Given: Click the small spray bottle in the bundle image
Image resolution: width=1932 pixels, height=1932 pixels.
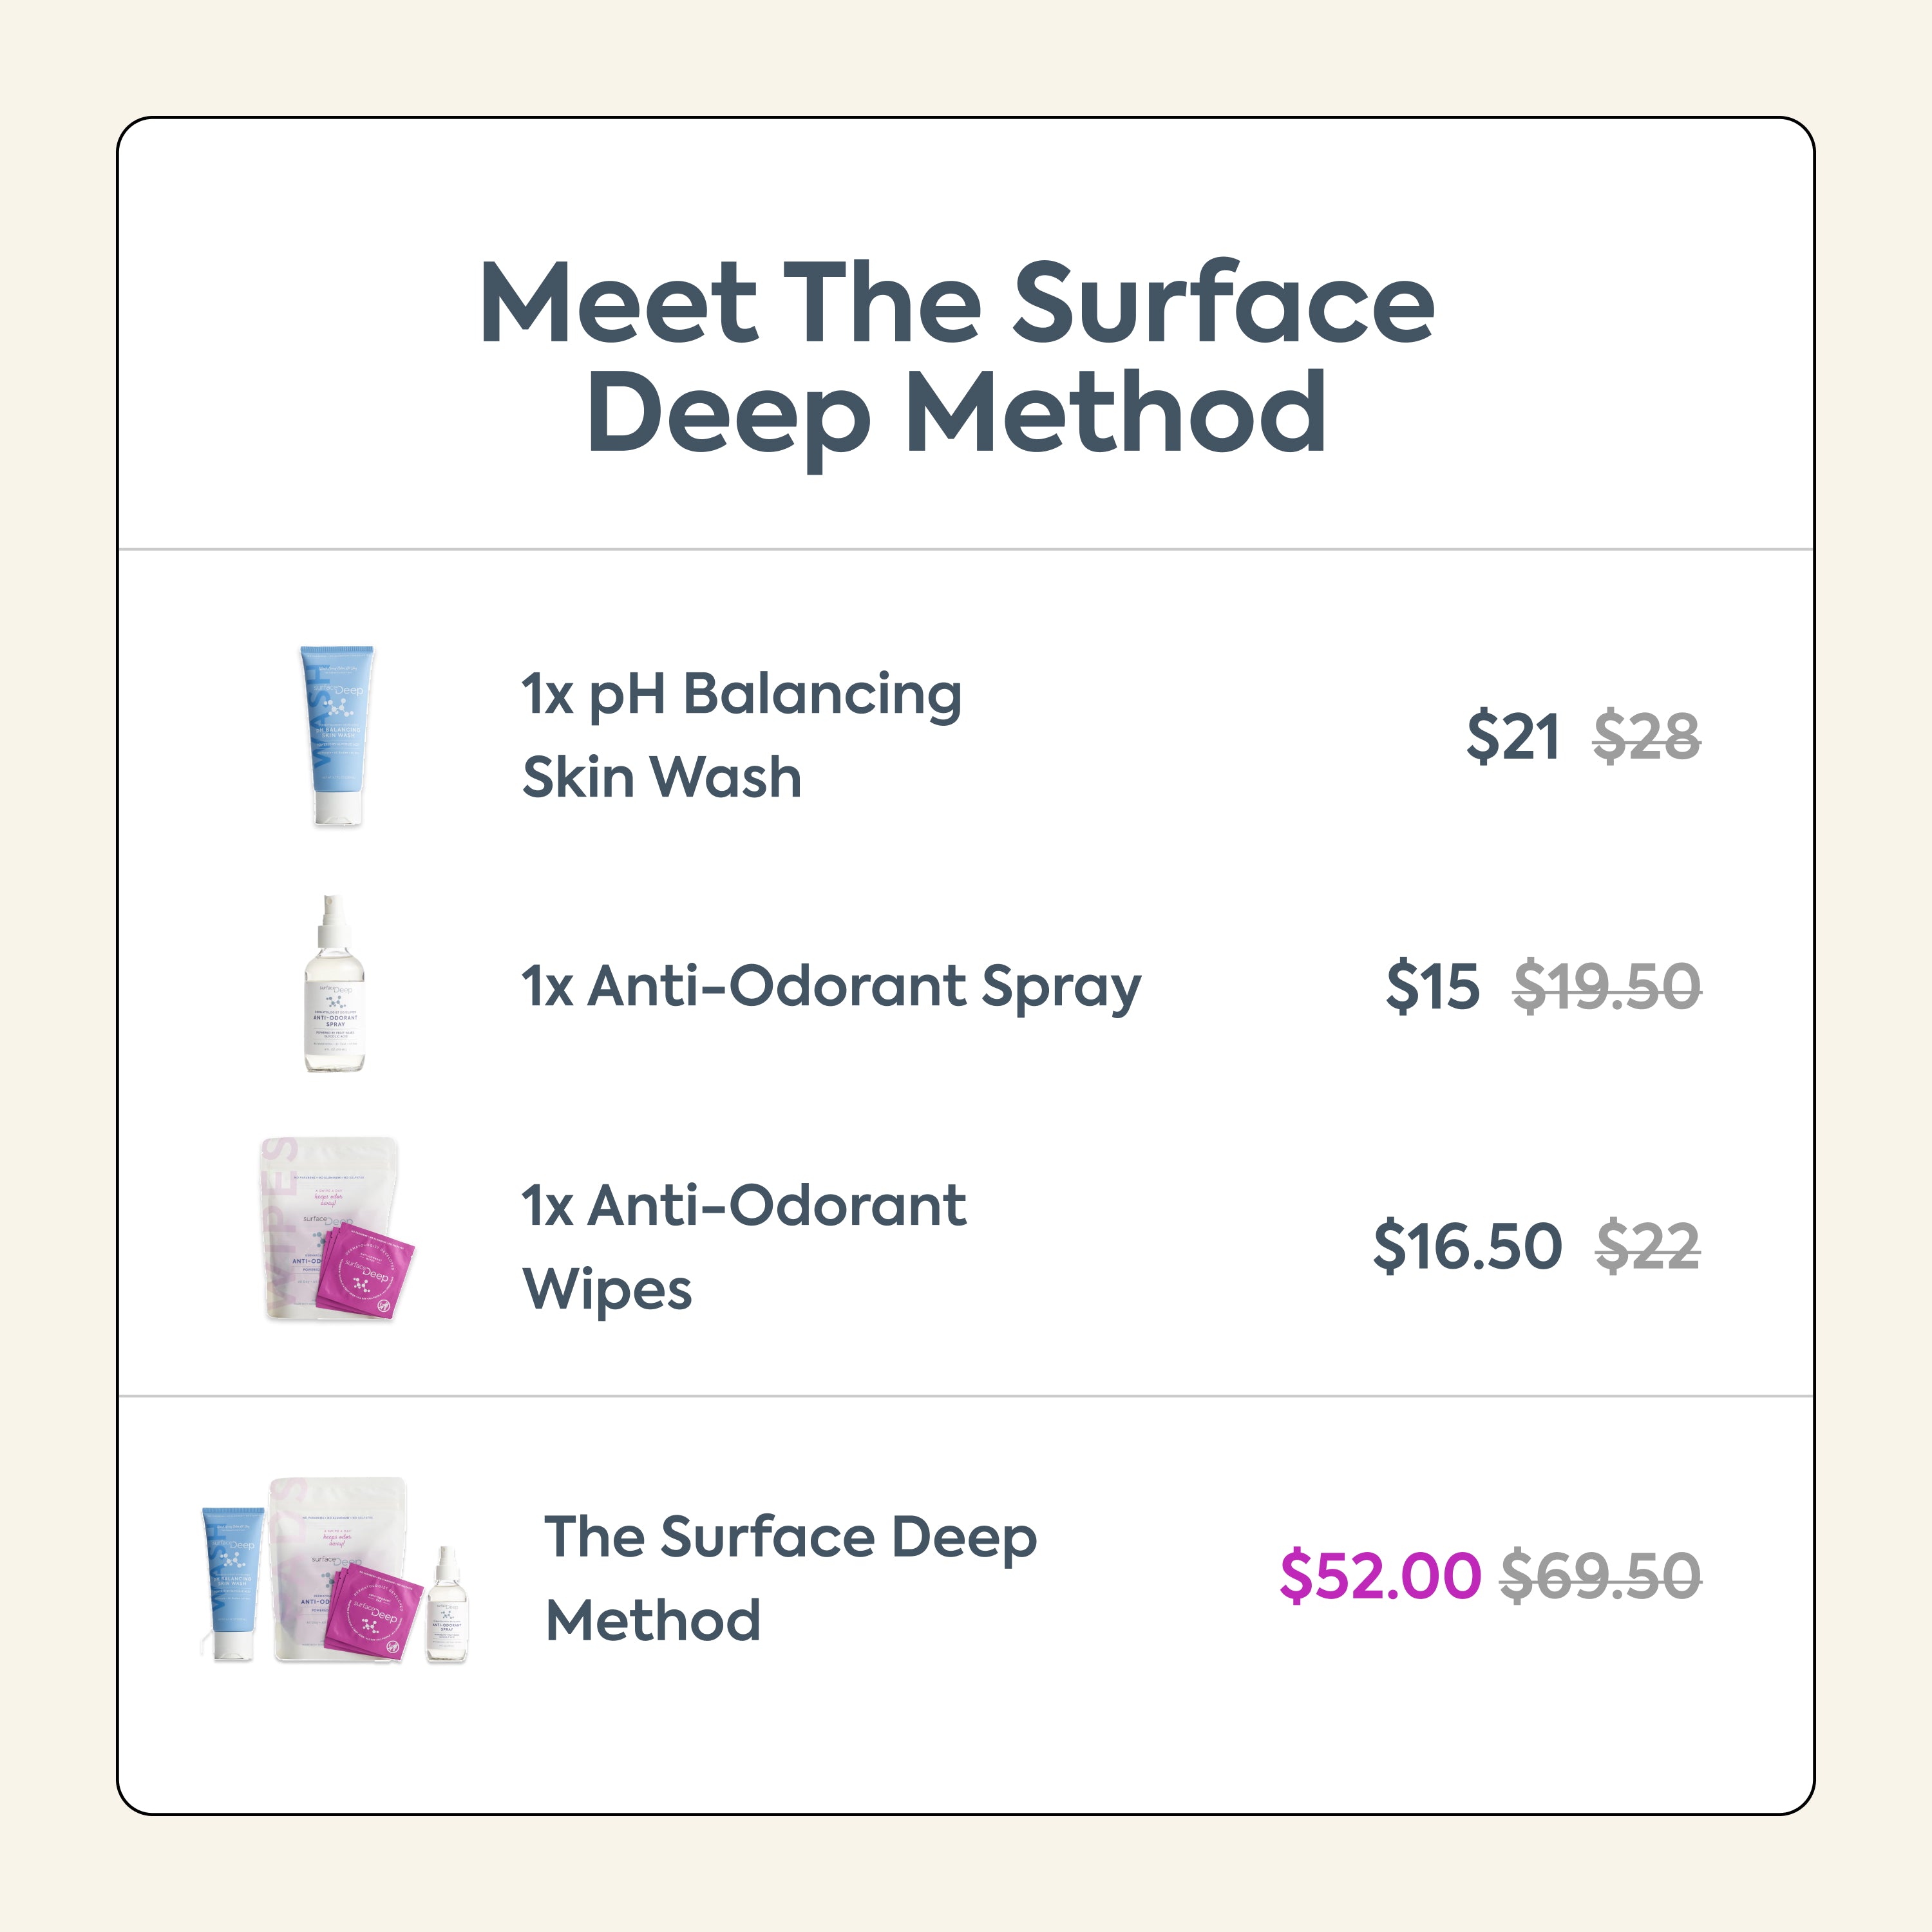Looking at the screenshot, I should pos(447,1606).
